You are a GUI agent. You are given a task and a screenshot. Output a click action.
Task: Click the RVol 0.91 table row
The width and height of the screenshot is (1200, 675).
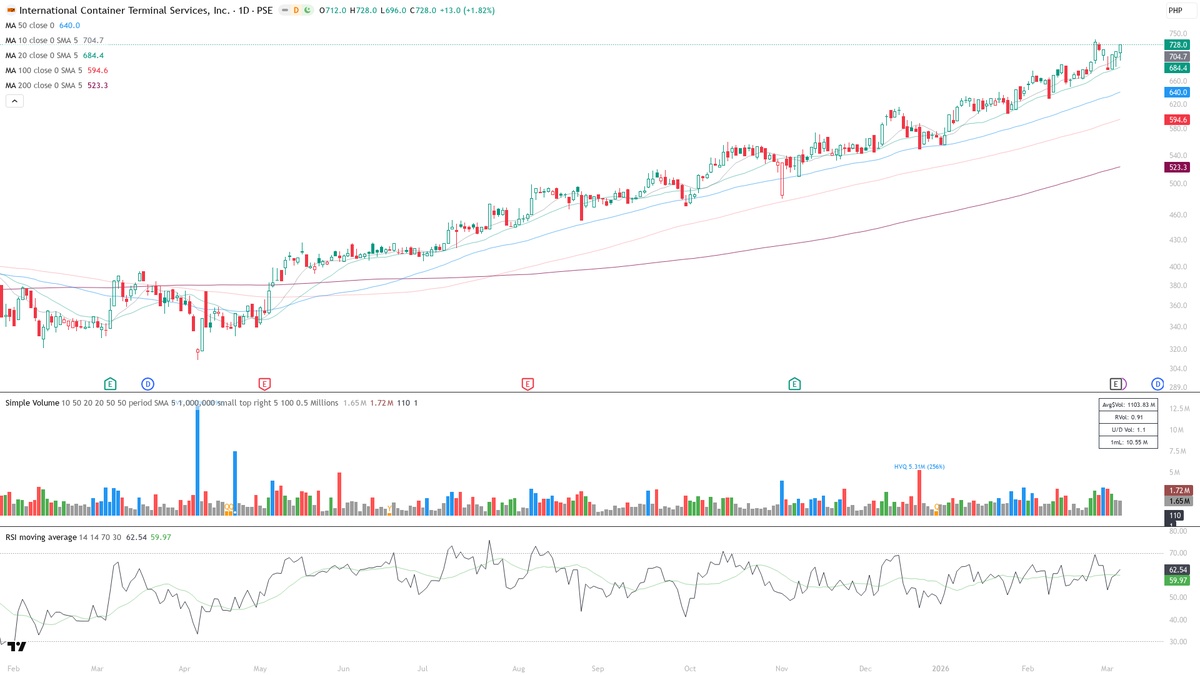1128,417
